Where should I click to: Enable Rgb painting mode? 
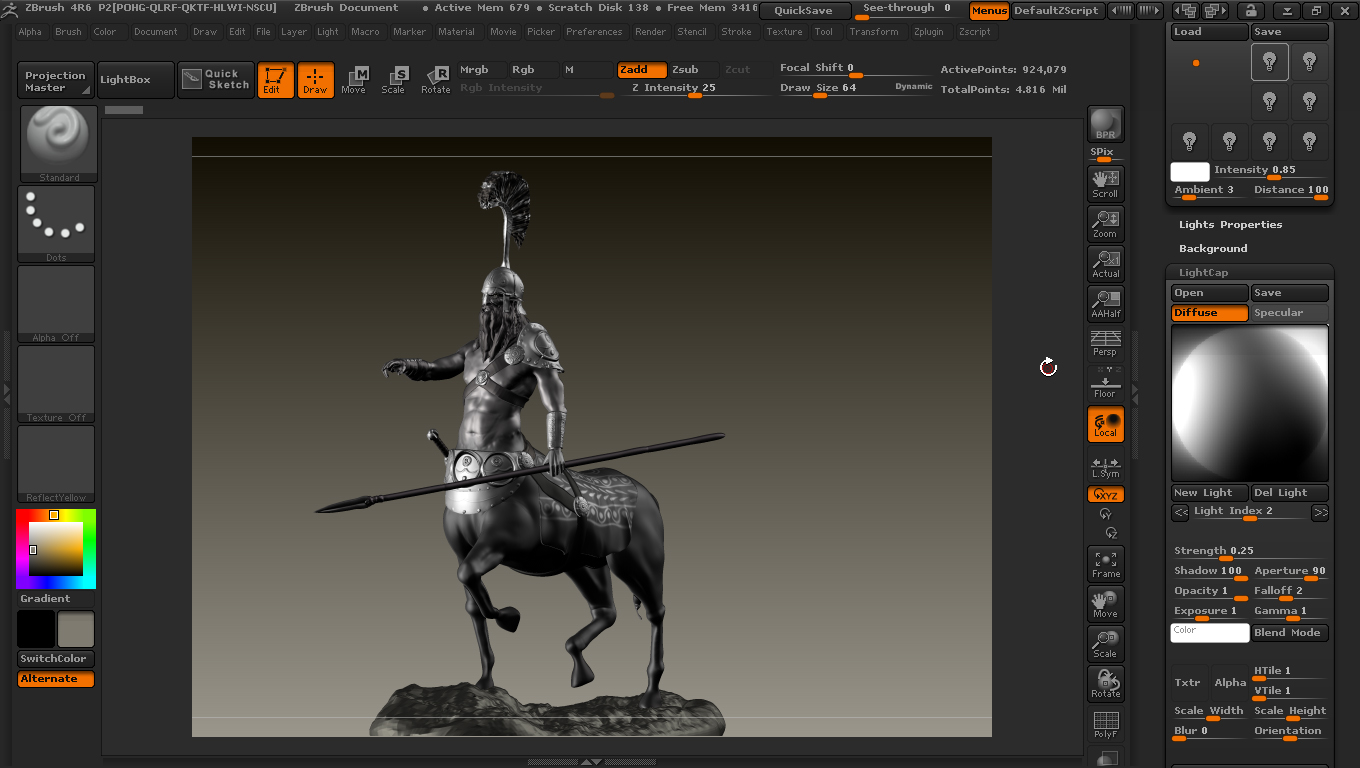point(533,70)
